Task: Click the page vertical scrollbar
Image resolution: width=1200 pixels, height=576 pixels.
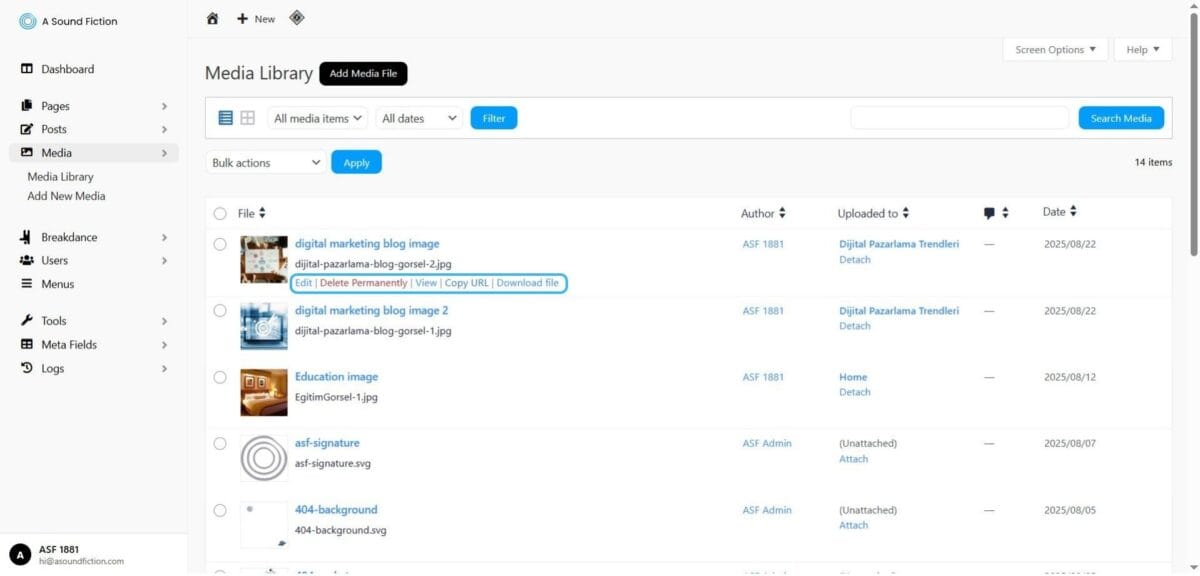Action: tap(1192, 130)
